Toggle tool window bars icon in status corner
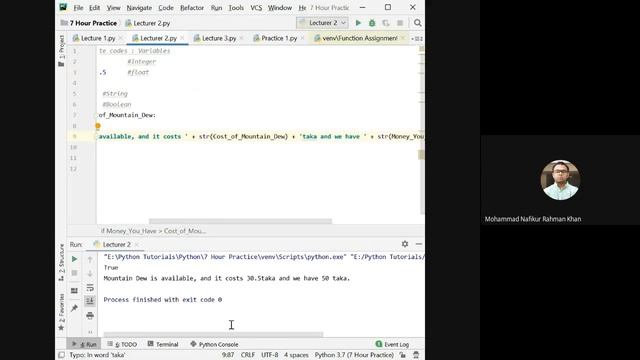 click(x=61, y=355)
